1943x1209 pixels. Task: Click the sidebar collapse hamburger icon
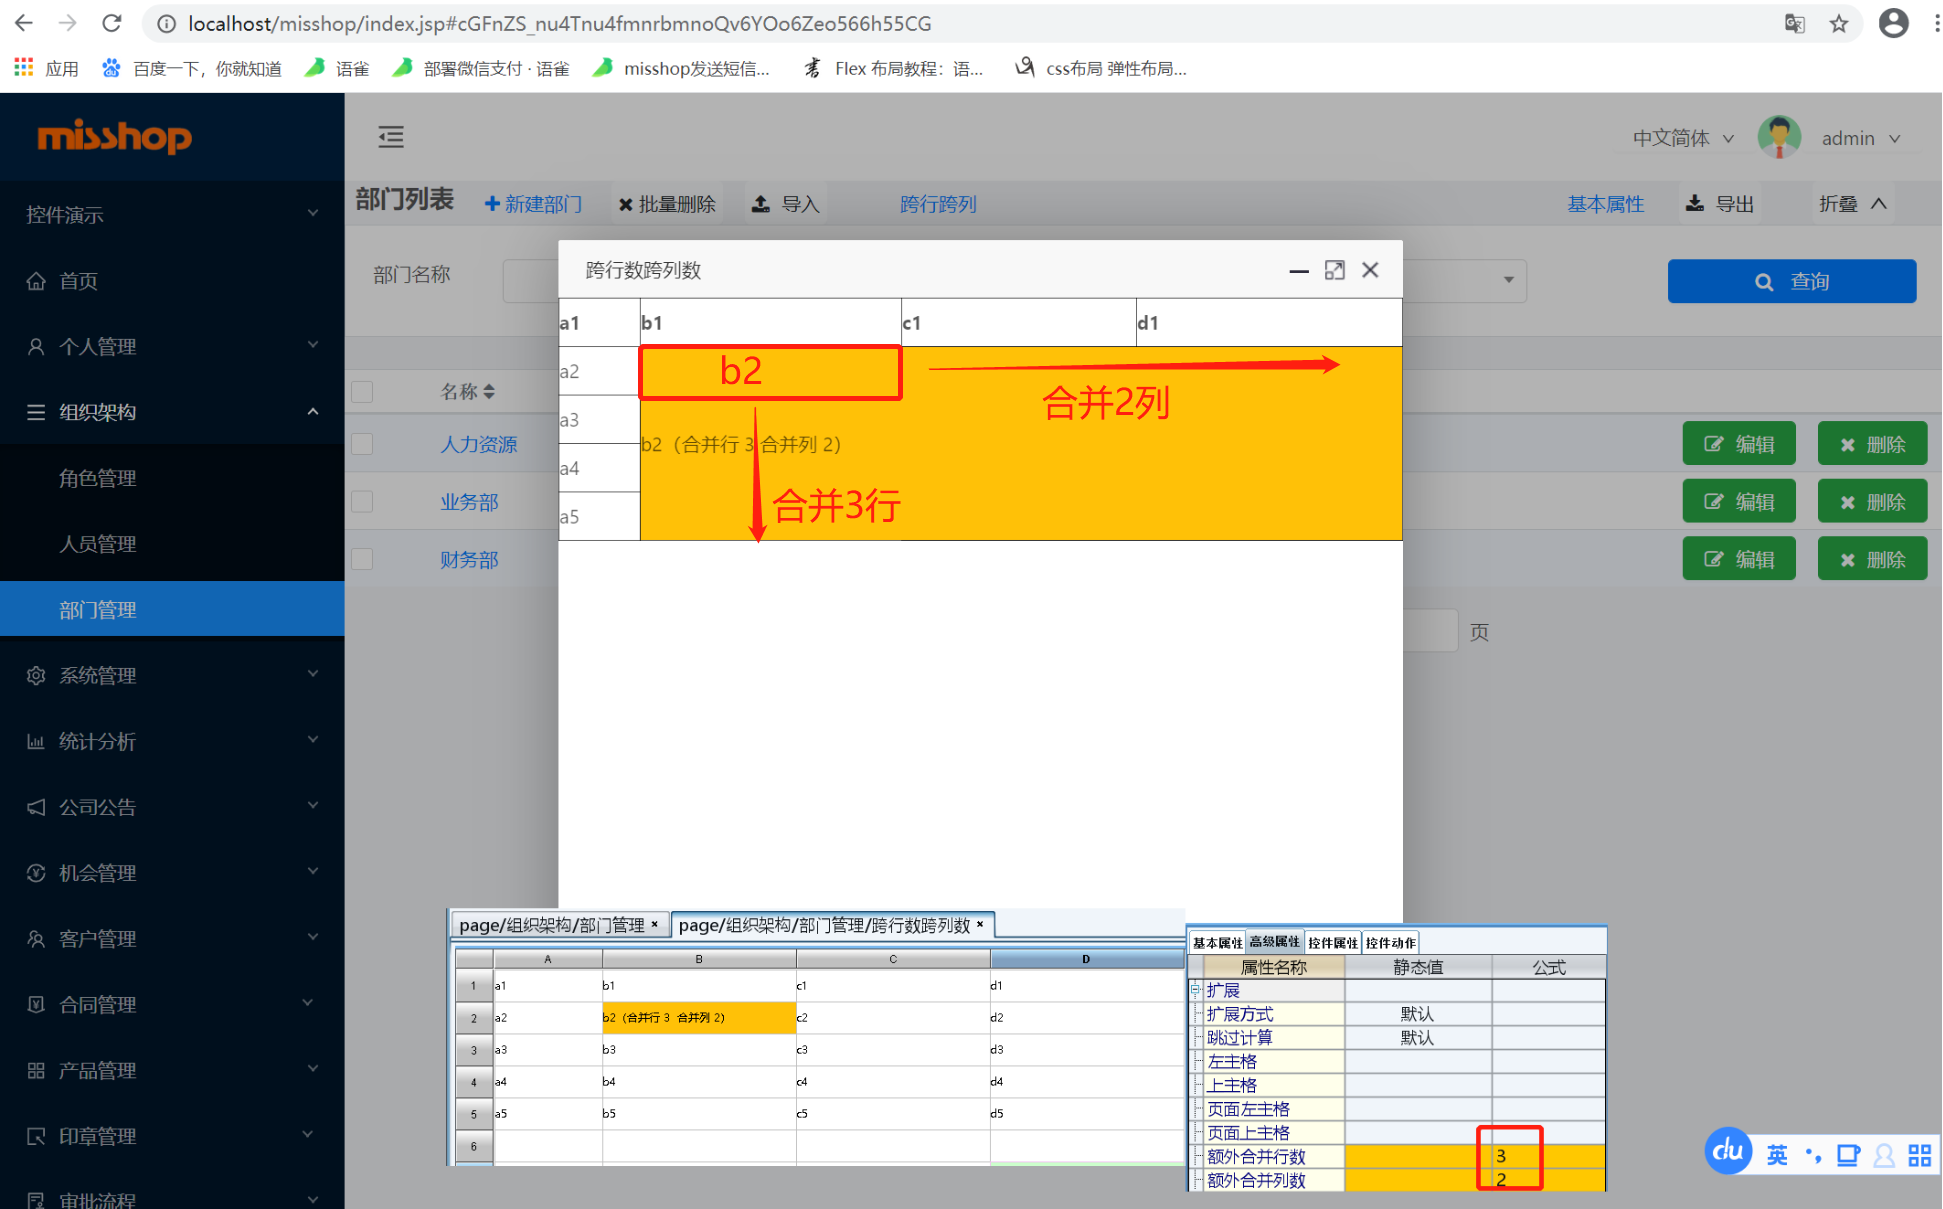click(391, 137)
